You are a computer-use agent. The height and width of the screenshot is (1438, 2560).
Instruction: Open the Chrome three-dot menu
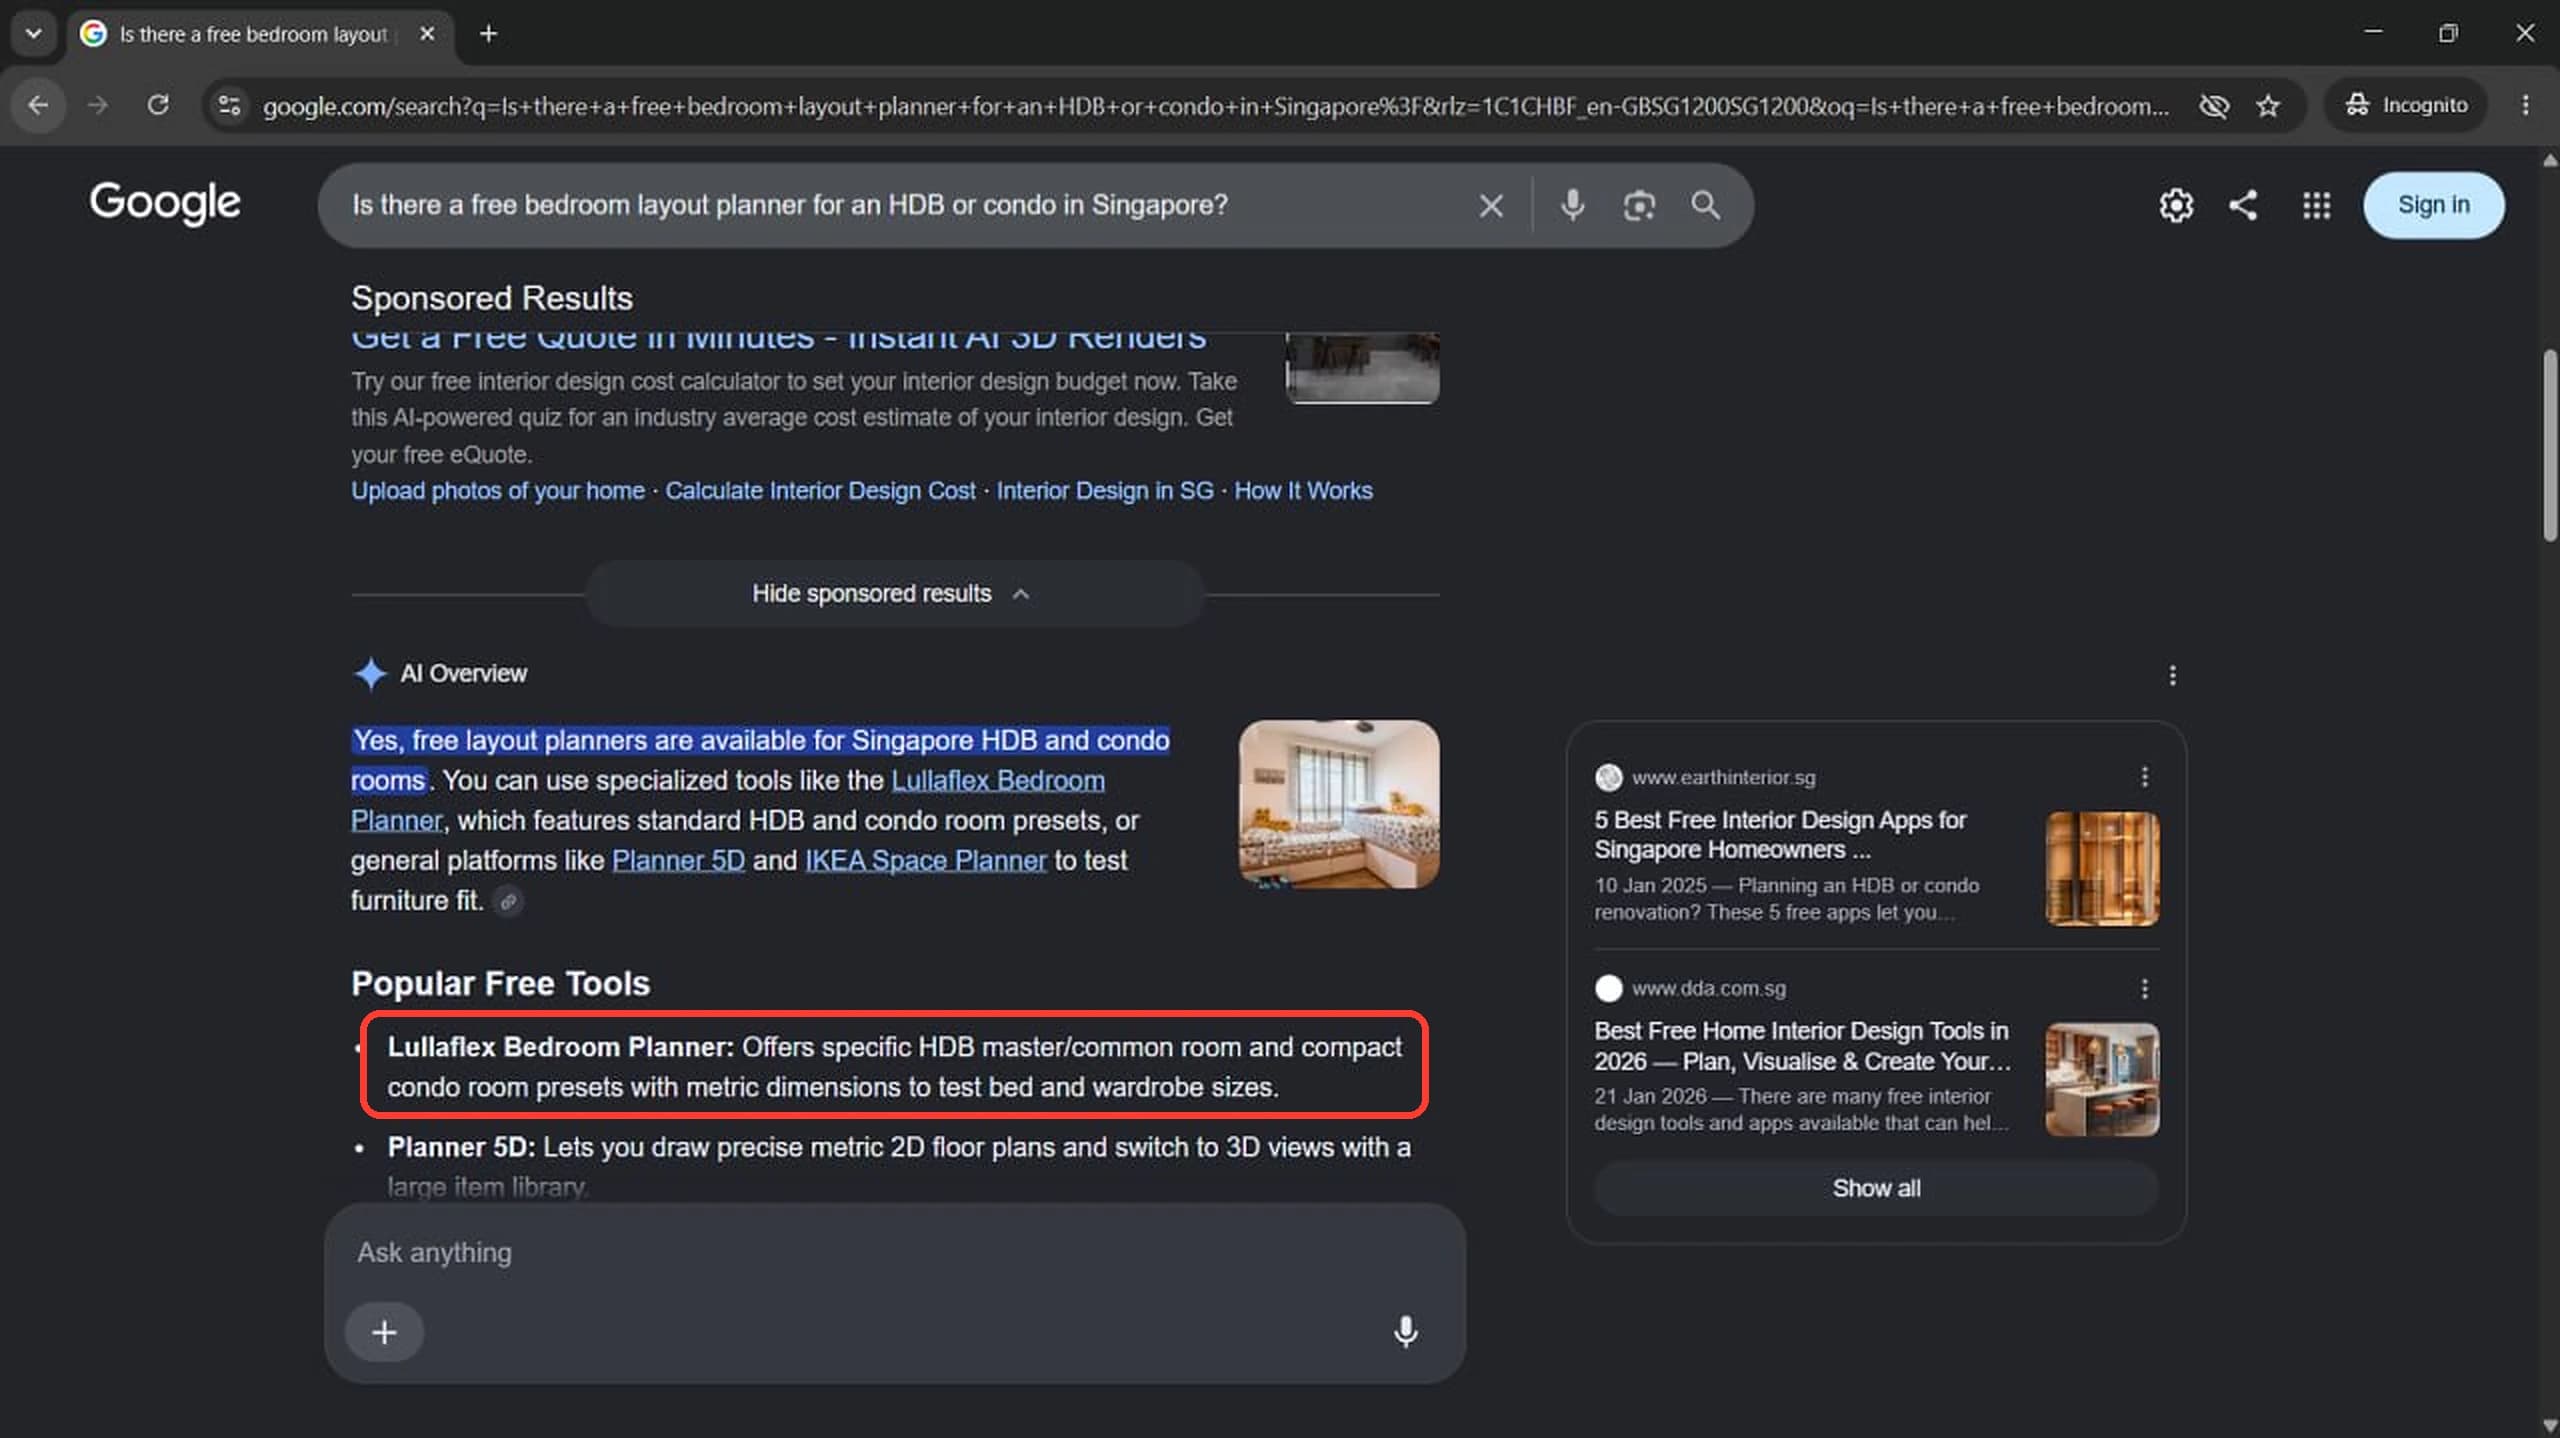point(2526,105)
